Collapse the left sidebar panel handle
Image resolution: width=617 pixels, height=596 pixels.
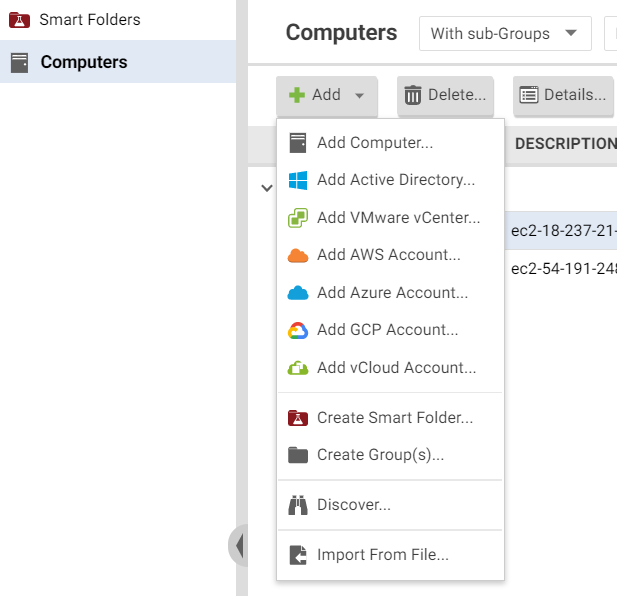(x=238, y=546)
